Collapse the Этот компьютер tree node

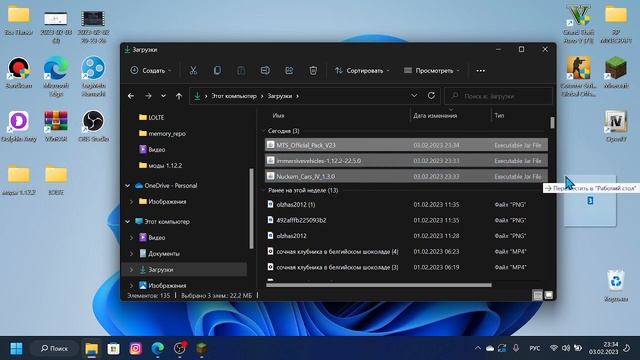pyautogui.click(x=127, y=222)
